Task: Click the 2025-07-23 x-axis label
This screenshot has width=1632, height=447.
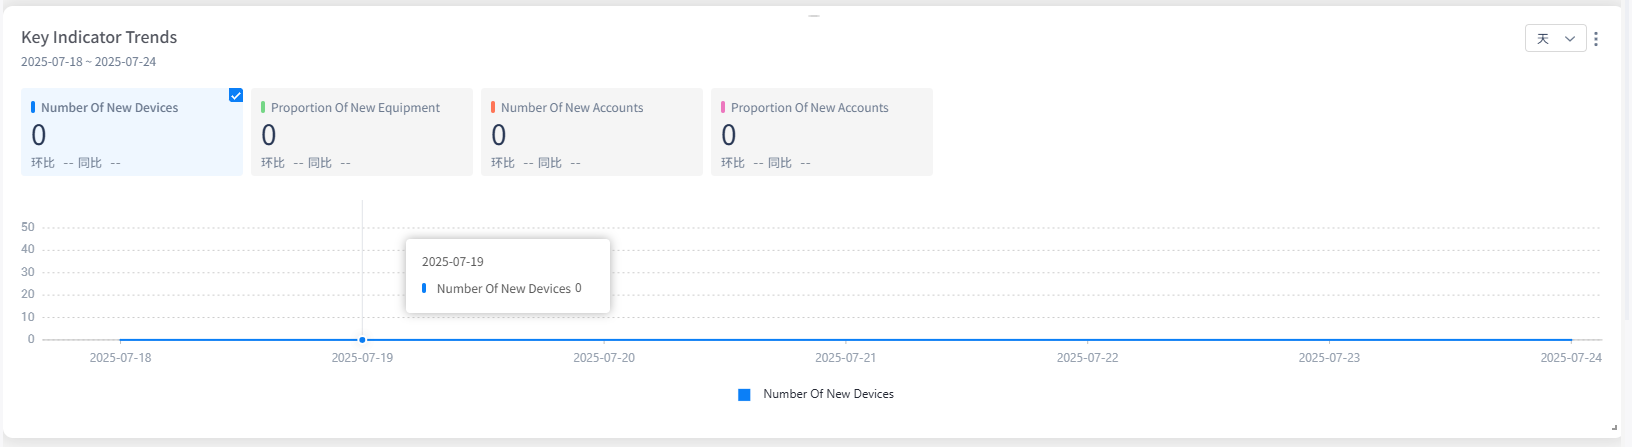Action: [x=1329, y=358]
